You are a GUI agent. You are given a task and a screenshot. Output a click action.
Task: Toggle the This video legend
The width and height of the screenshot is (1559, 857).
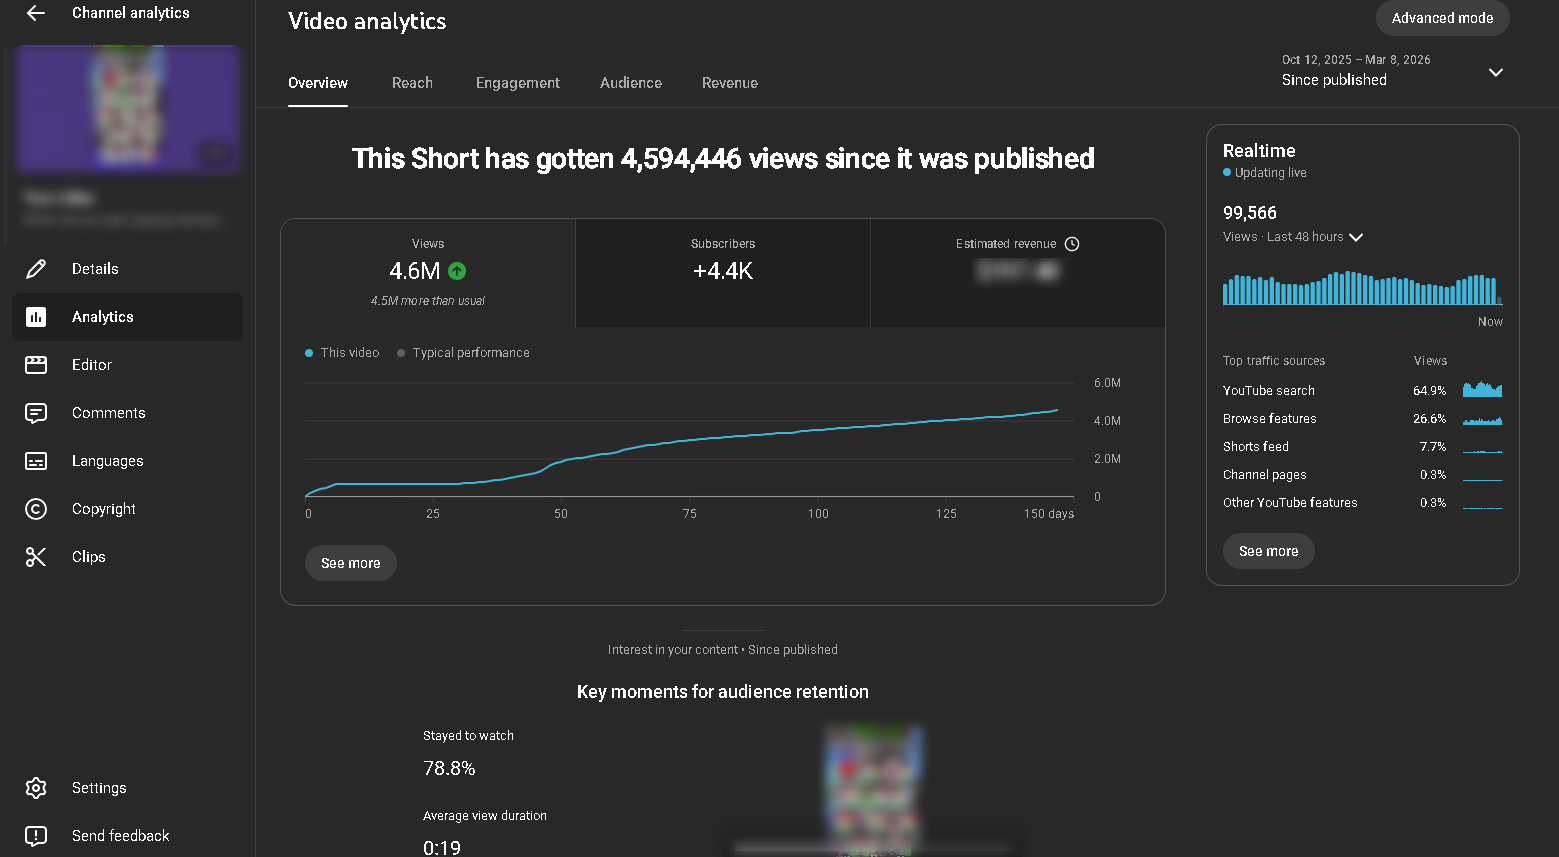pos(342,352)
